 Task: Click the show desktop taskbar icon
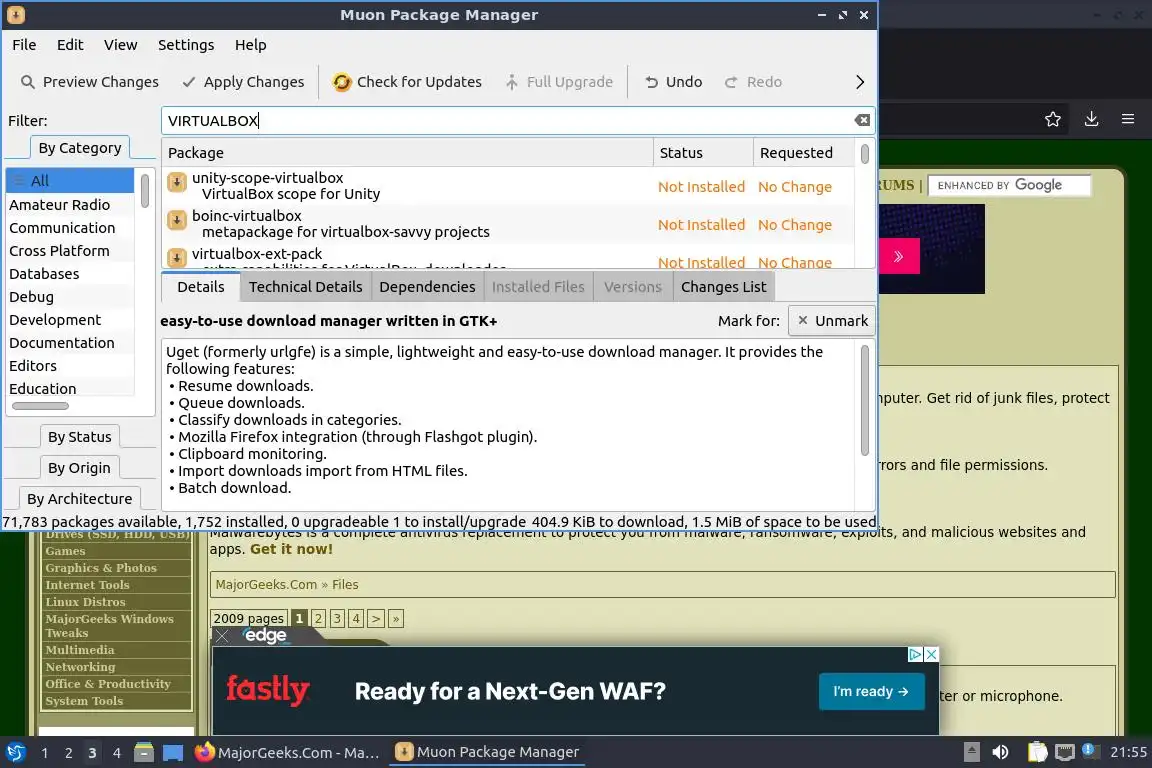tap(173, 753)
